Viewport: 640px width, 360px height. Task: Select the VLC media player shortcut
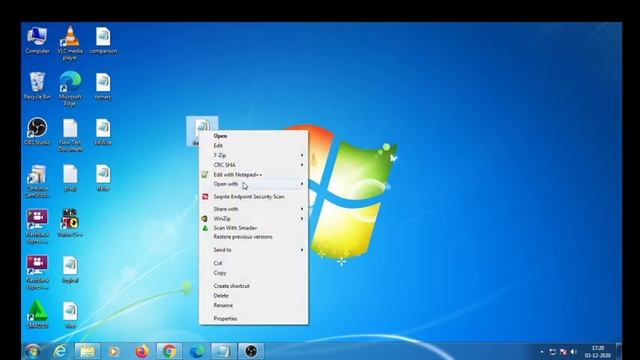click(70, 43)
